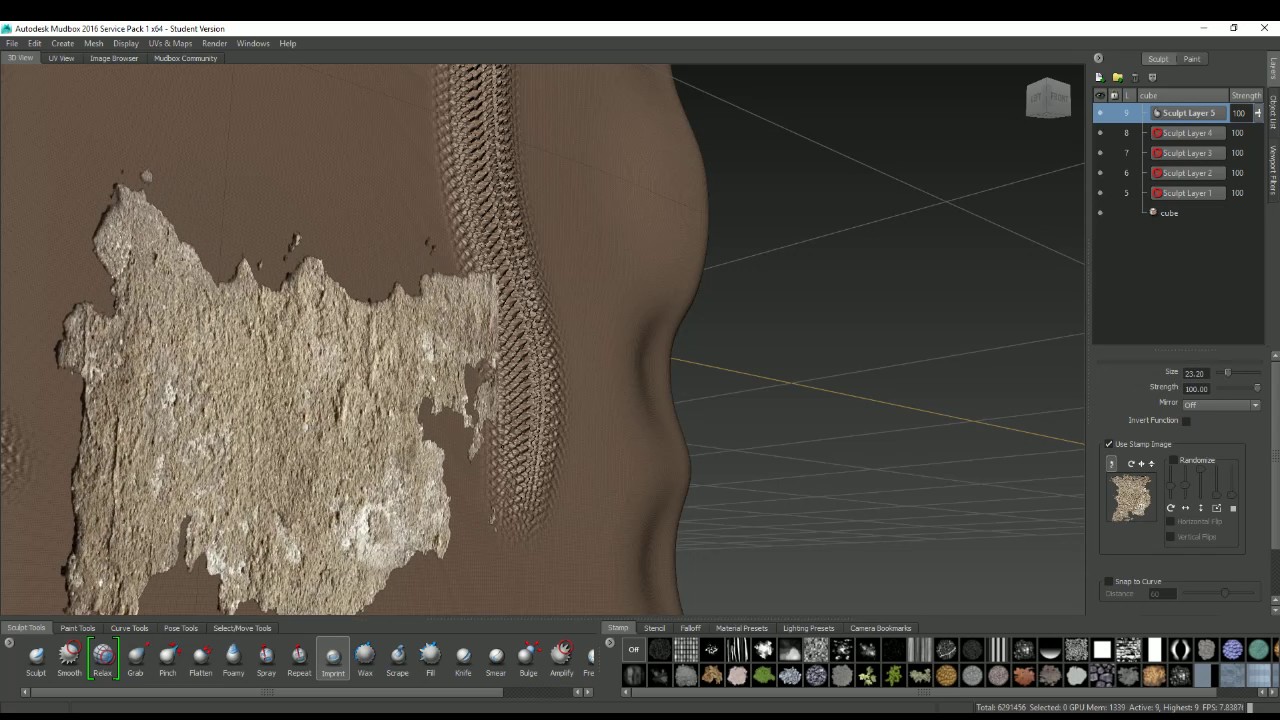The height and width of the screenshot is (720, 1280).
Task: Open the Mirror dropdown
Action: click(x=1221, y=405)
